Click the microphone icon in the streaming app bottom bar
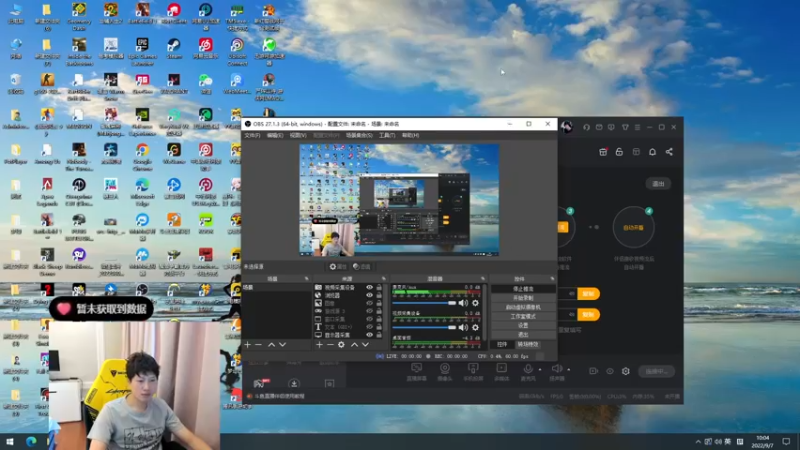 click(528, 368)
